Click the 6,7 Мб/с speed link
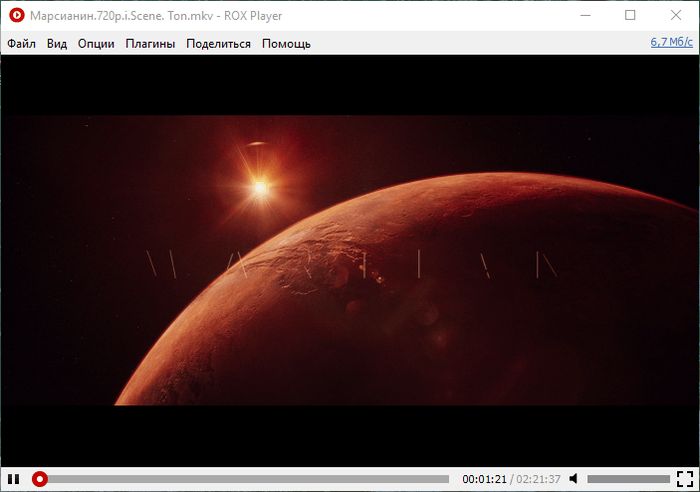Image resolution: width=700 pixels, height=492 pixels. pos(671,42)
